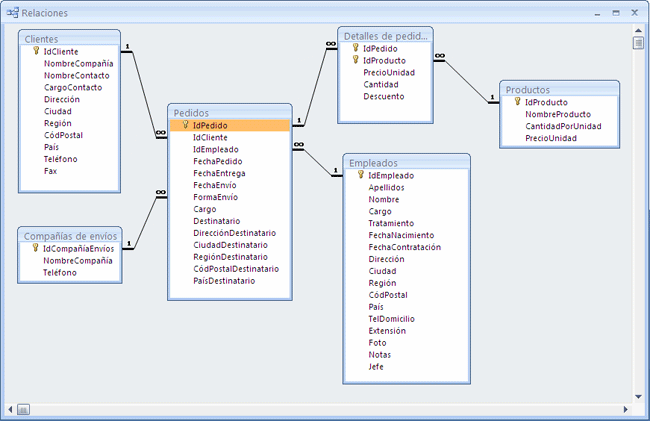Click the key icon beside IdCompañíaEnvíos
Viewport: 650px width, 421px height.
tap(37, 248)
